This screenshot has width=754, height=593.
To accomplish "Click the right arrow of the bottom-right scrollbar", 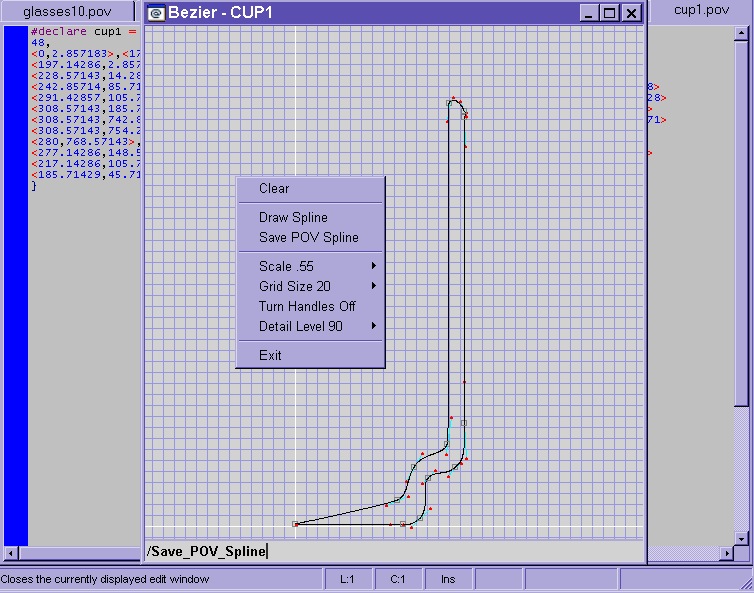I will [x=725, y=553].
